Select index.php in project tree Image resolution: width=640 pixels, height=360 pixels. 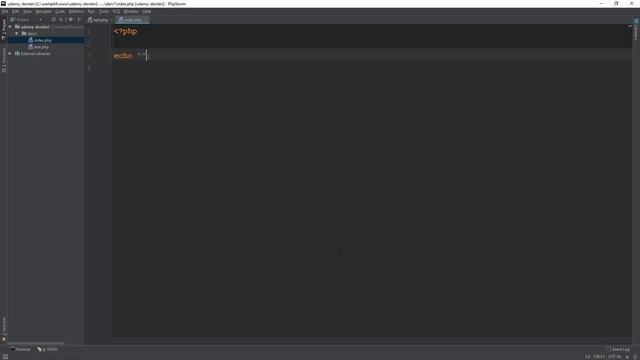coord(43,40)
